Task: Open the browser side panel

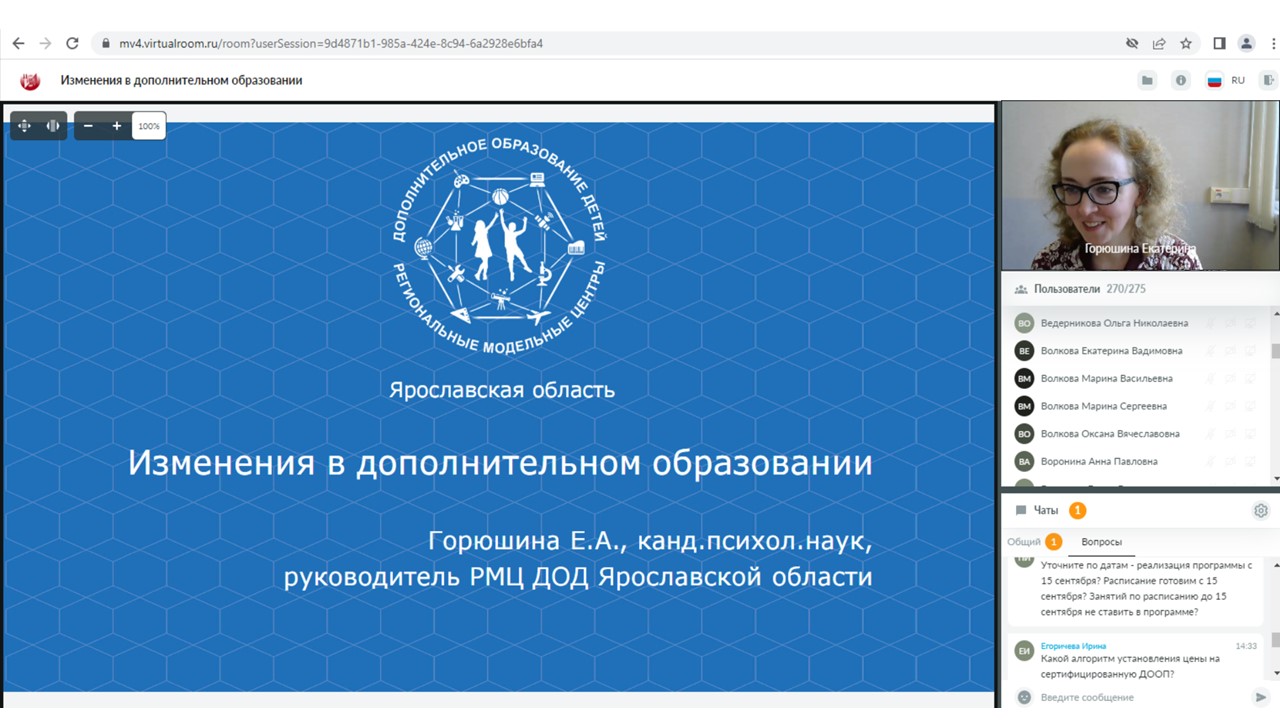Action: point(1219,44)
